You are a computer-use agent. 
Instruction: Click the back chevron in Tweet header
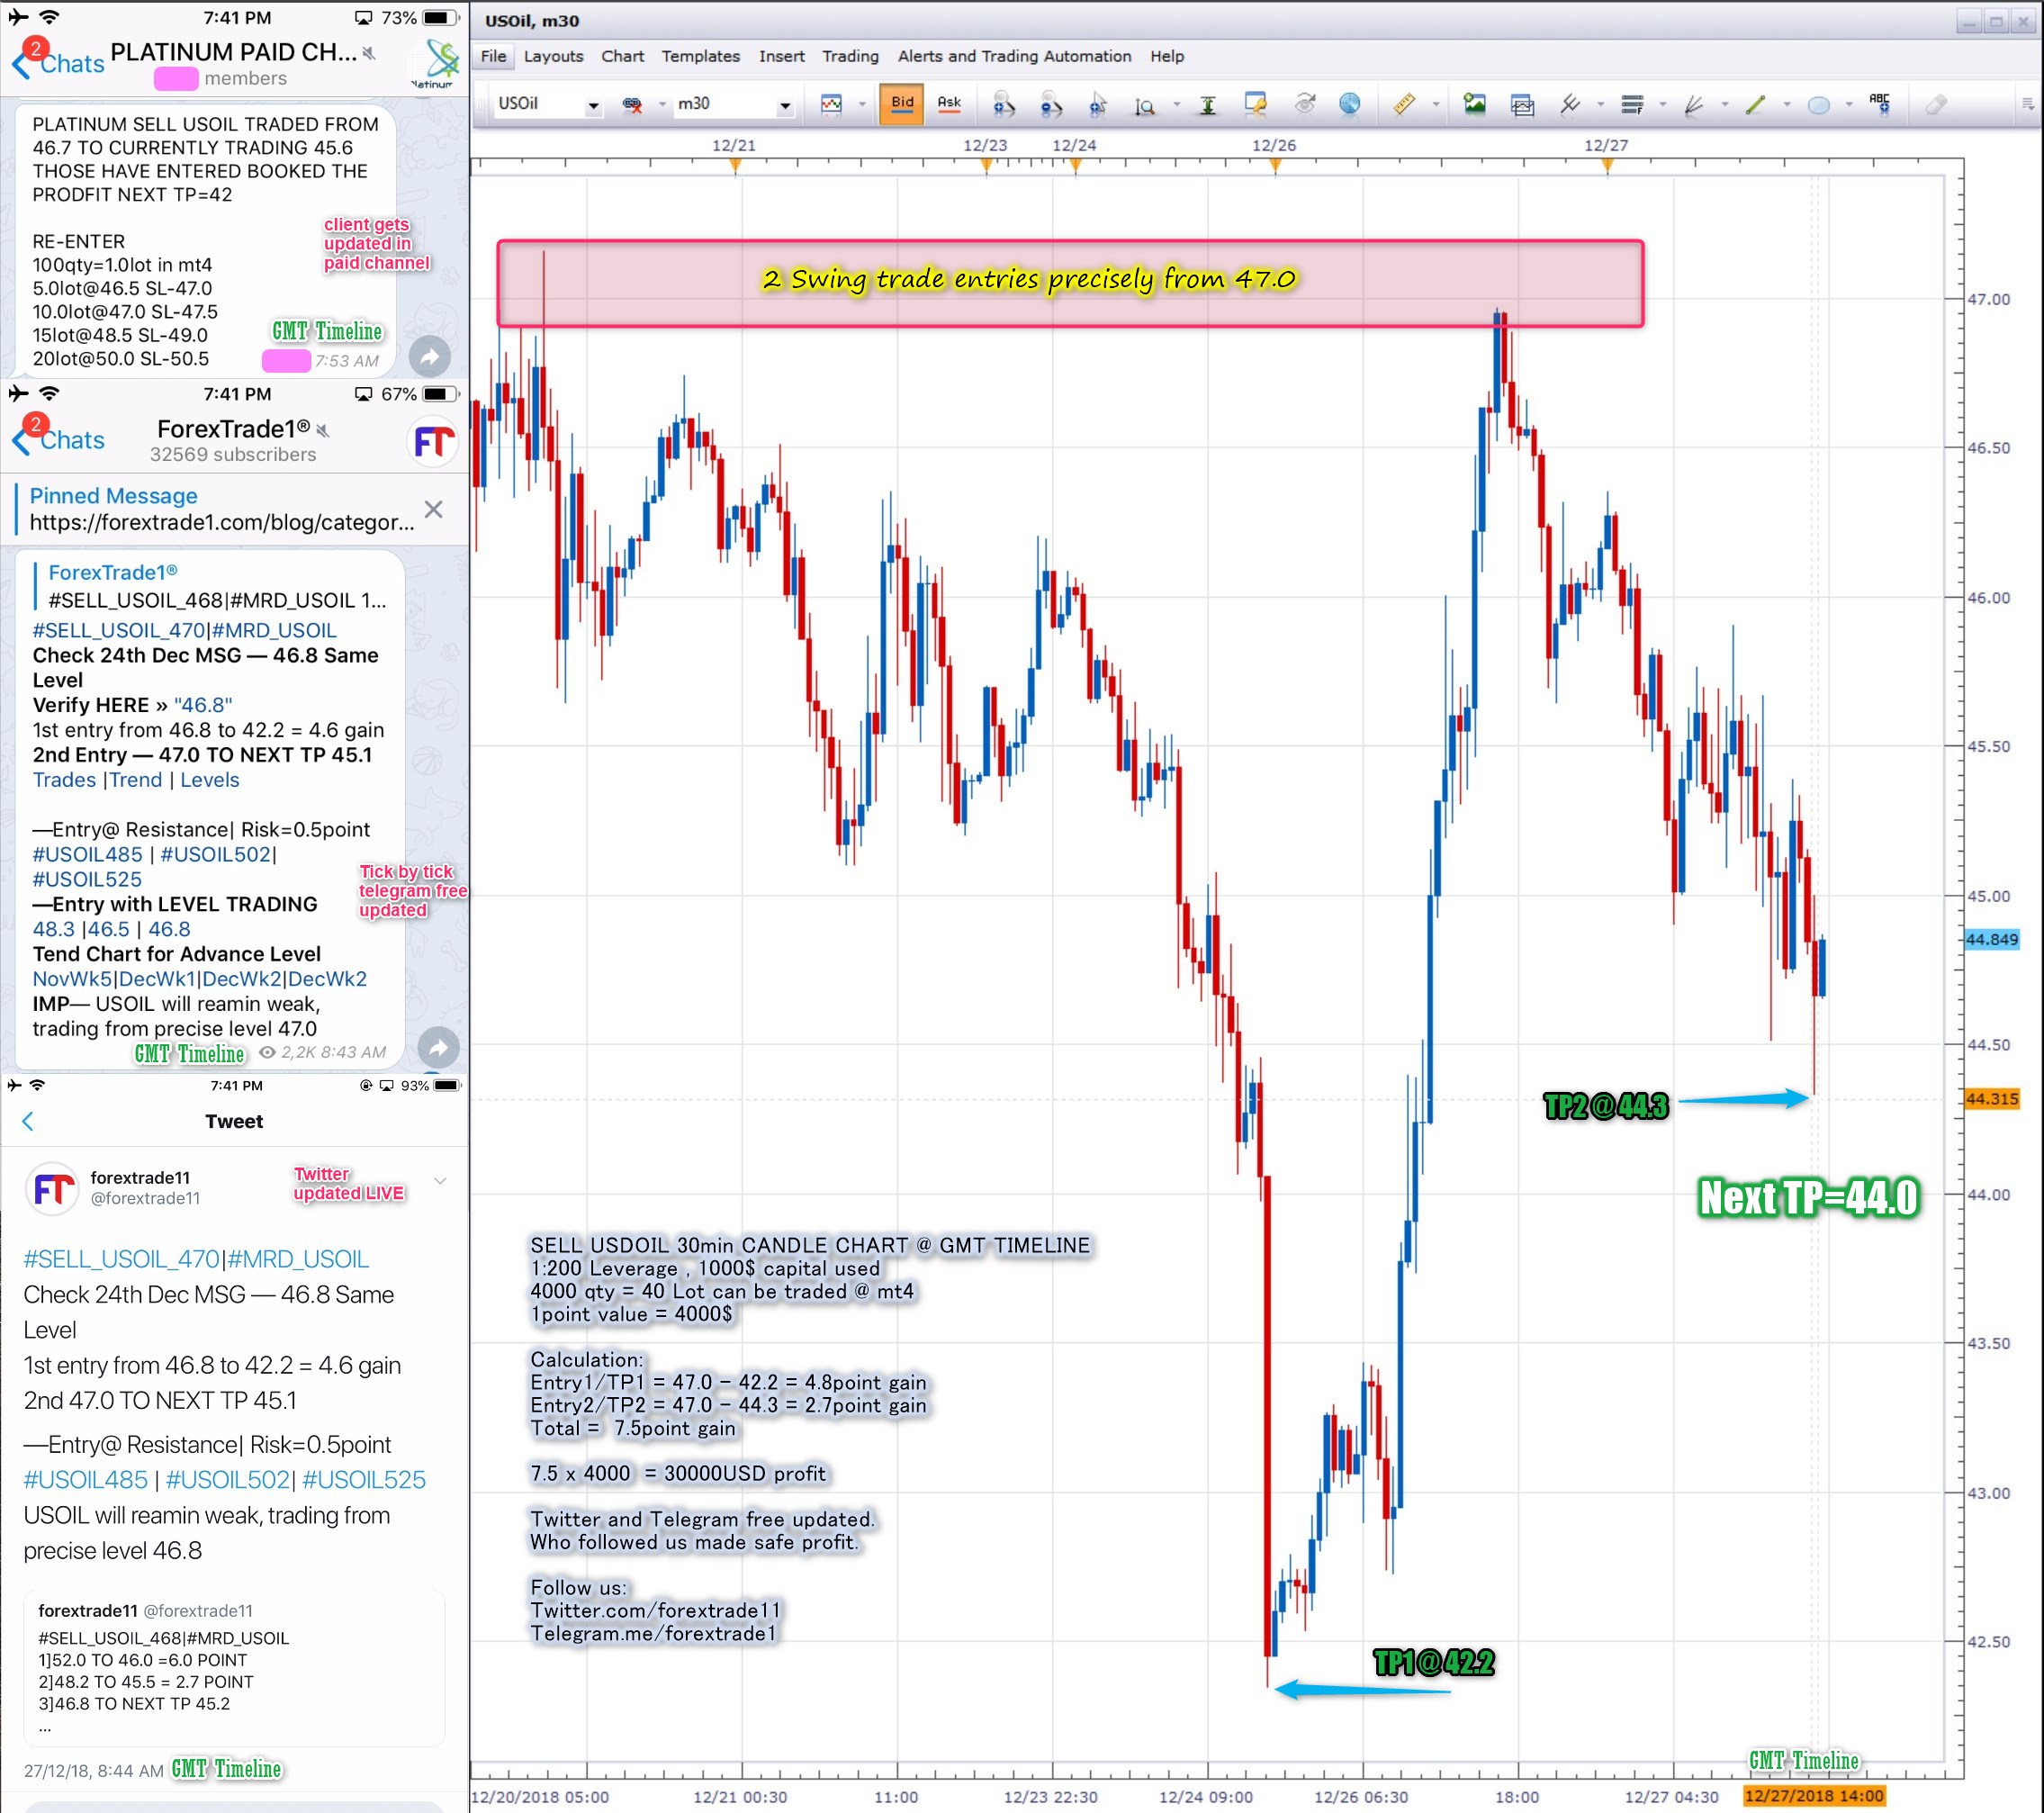pyautogui.click(x=28, y=1121)
